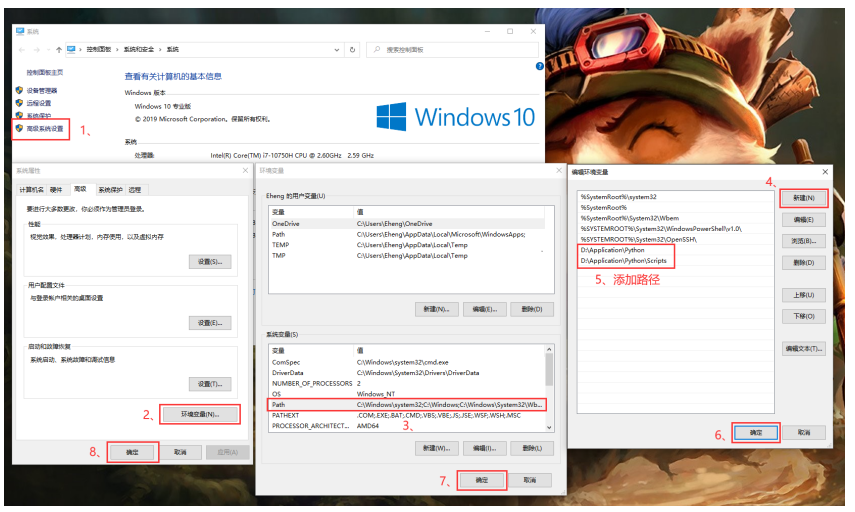This screenshot has height=512, width=855.
Task: Select D:\Application\Python\Scripts entry
Action: coord(675,261)
